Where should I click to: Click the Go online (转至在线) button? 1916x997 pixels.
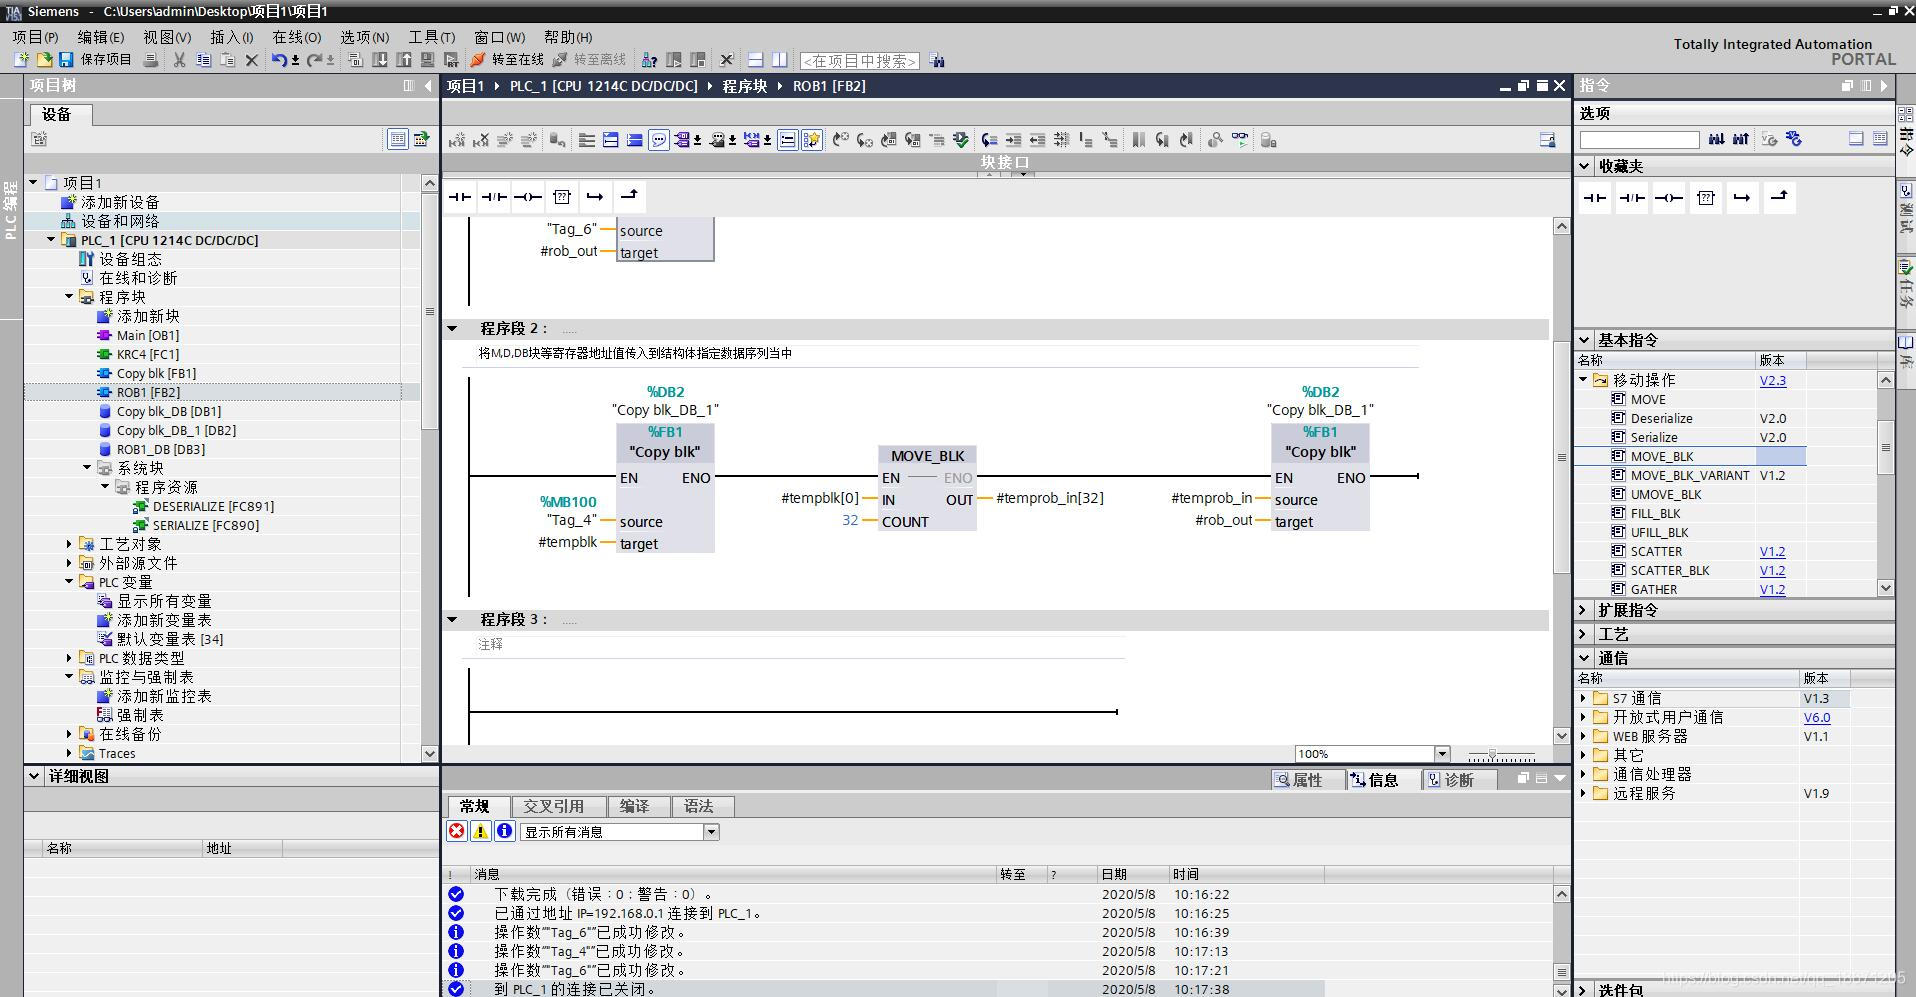pyautogui.click(x=508, y=60)
